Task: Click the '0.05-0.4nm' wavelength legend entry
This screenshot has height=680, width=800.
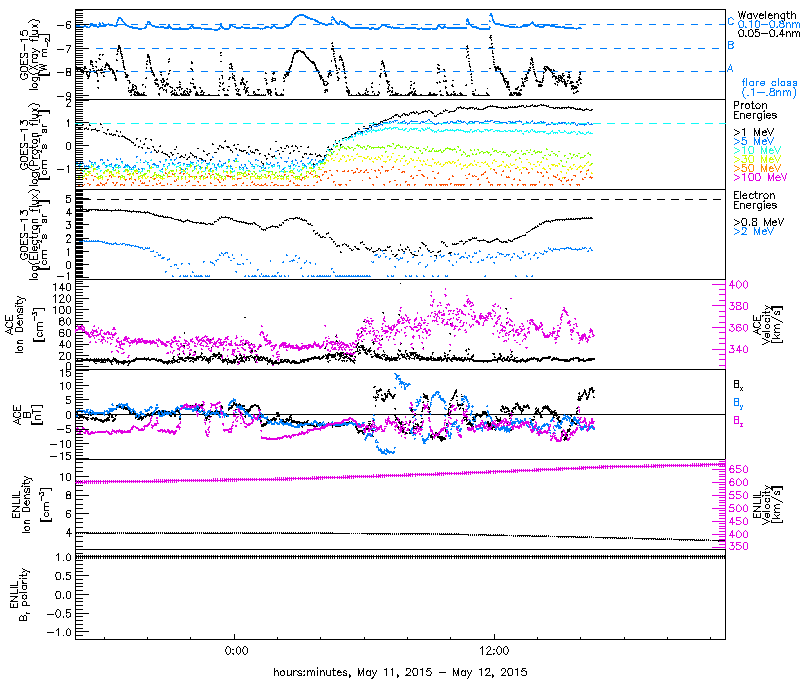Action: [x=768, y=33]
